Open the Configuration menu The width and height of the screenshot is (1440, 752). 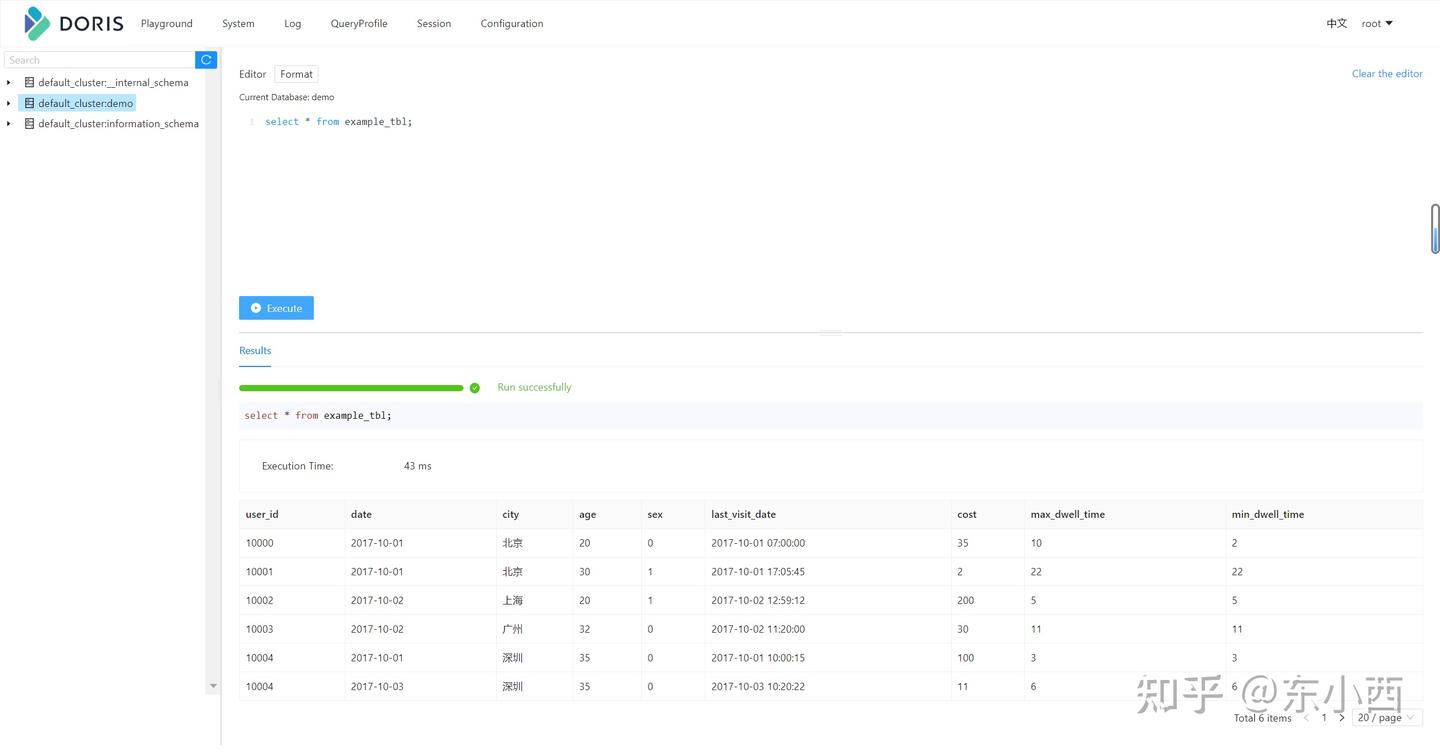512,23
